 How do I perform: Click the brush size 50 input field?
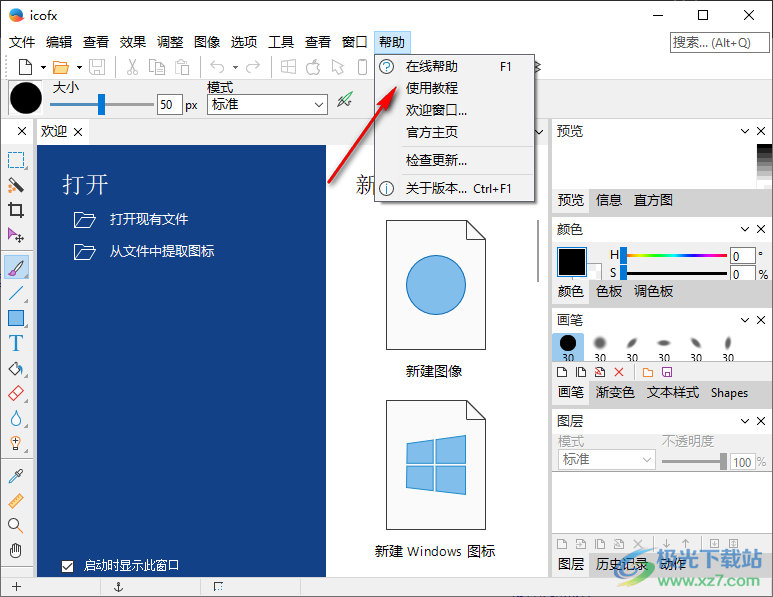(x=170, y=105)
